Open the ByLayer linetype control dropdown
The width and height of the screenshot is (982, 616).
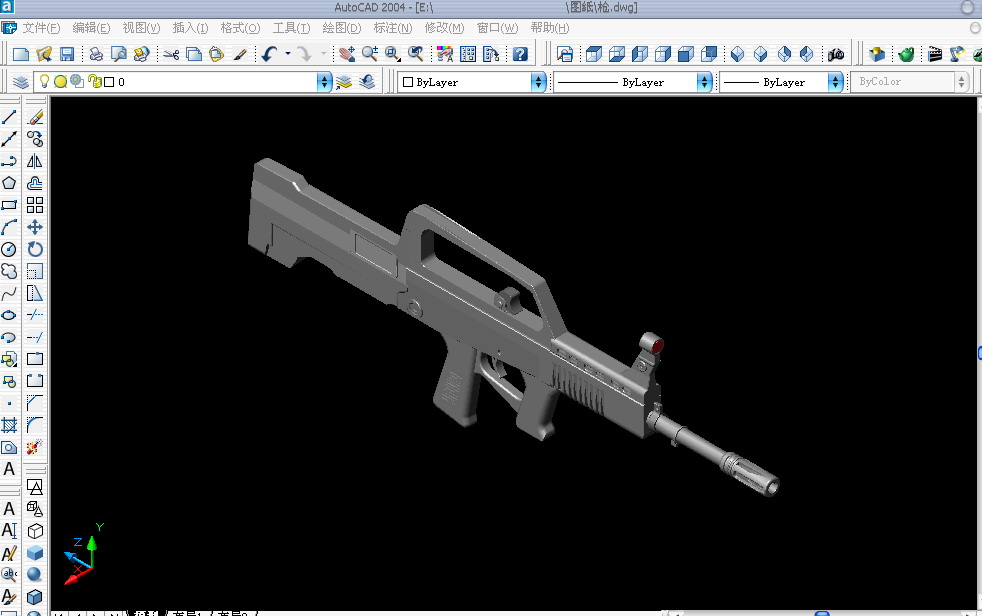704,82
